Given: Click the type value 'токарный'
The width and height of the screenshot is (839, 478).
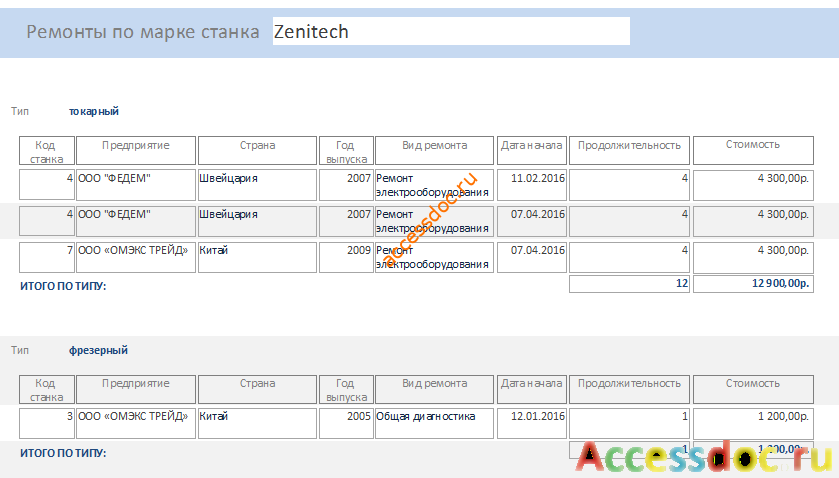Looking at the screenshot, I should coord(94,111).
